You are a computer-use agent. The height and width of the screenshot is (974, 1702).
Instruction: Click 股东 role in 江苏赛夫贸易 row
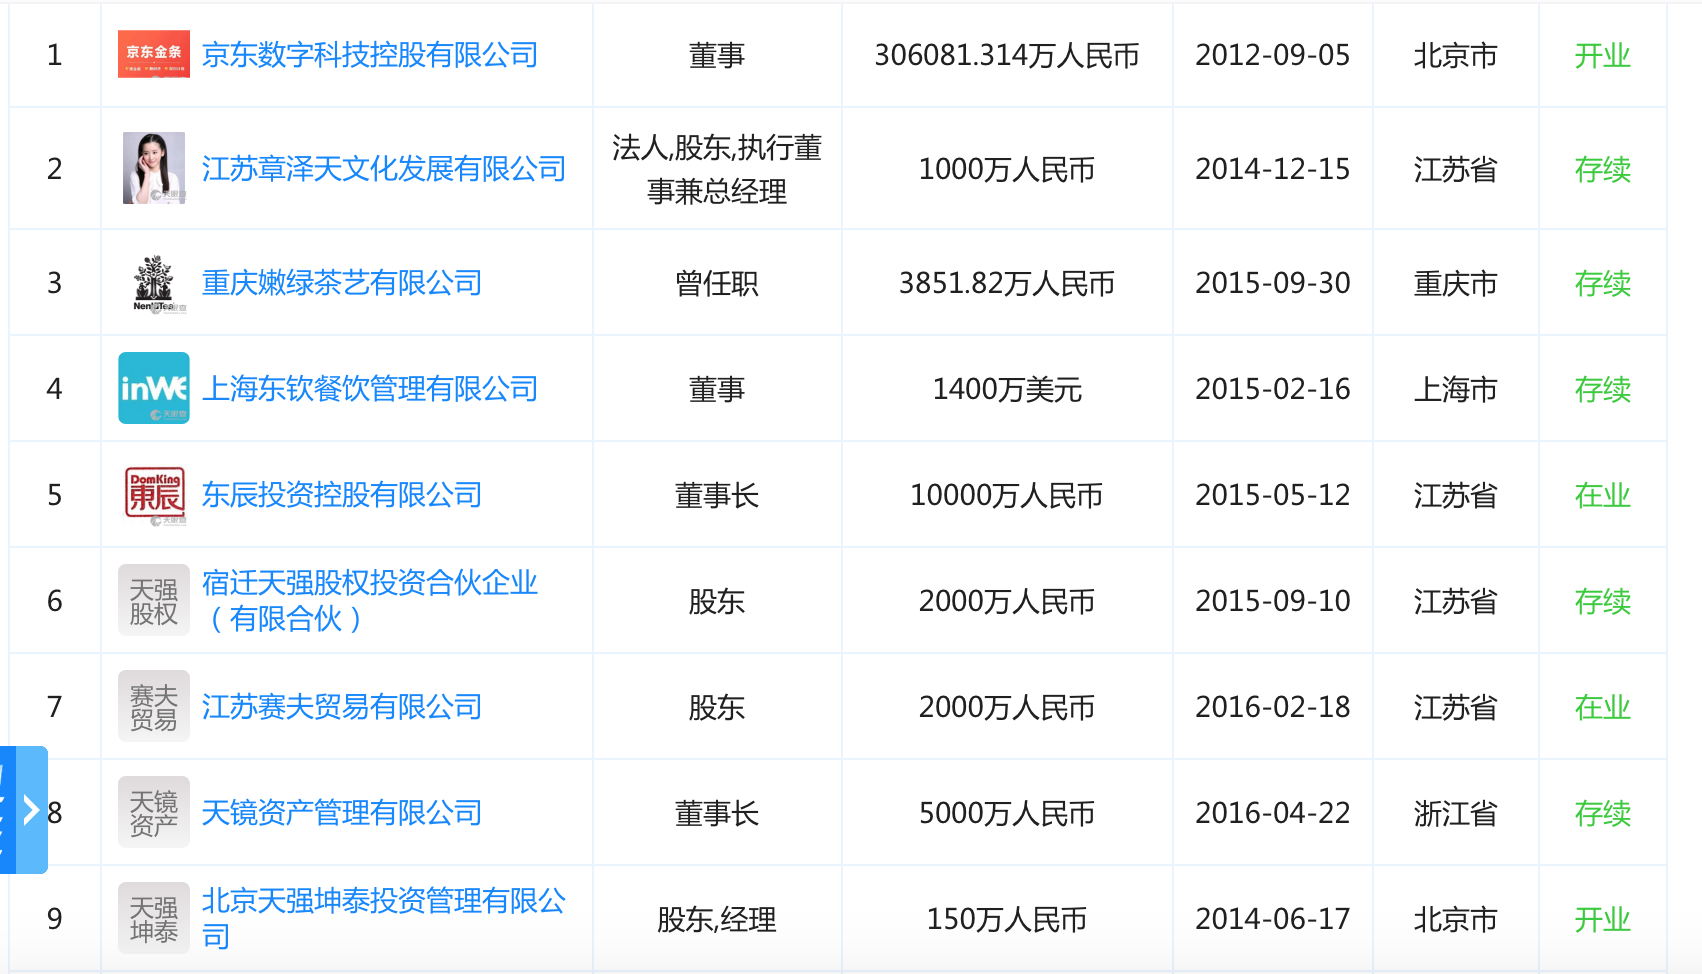pos(717,707)
